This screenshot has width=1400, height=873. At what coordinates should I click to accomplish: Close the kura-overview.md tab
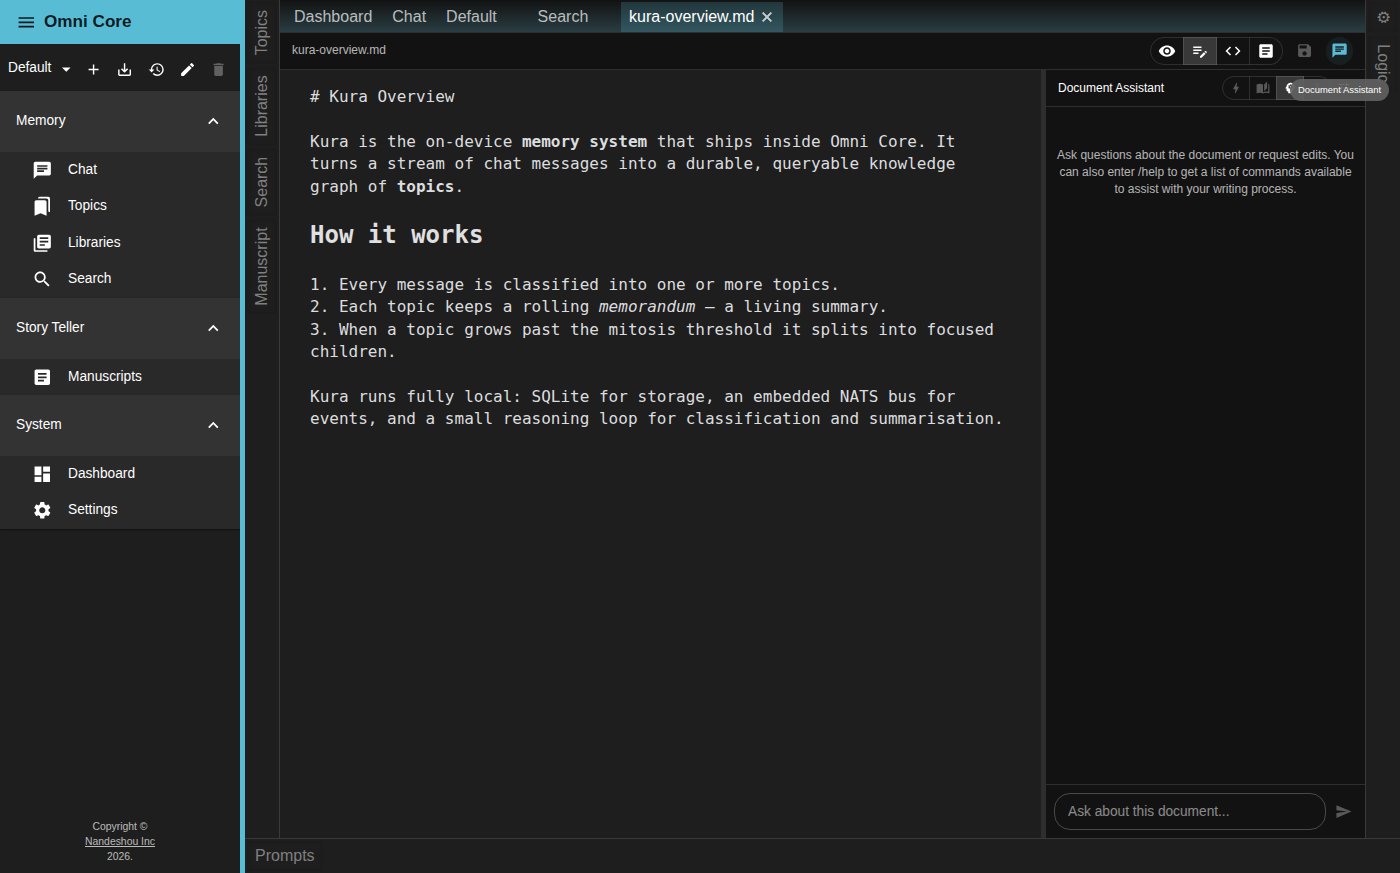click(x=767, y=17)
